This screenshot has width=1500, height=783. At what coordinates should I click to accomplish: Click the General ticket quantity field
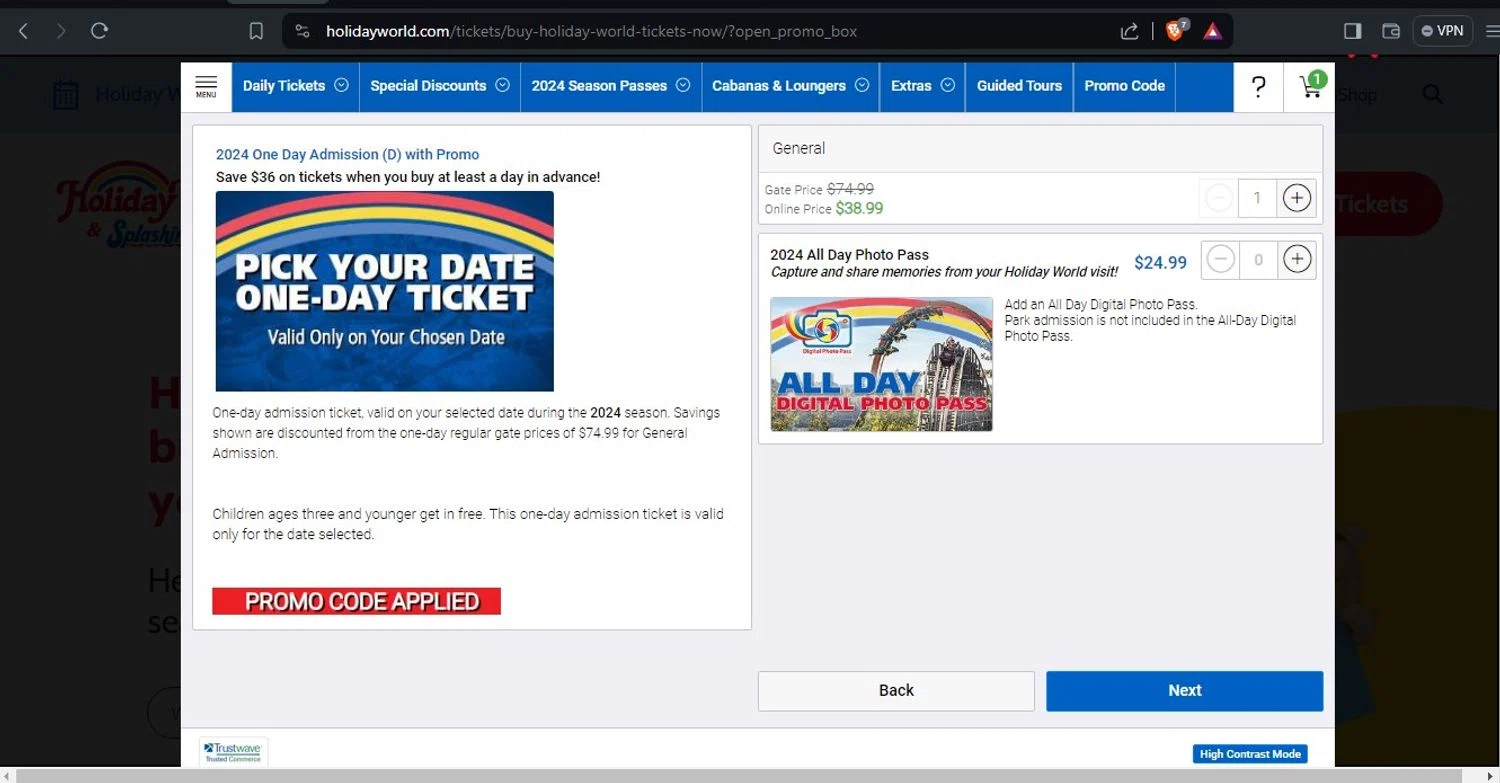point(1258,198)
